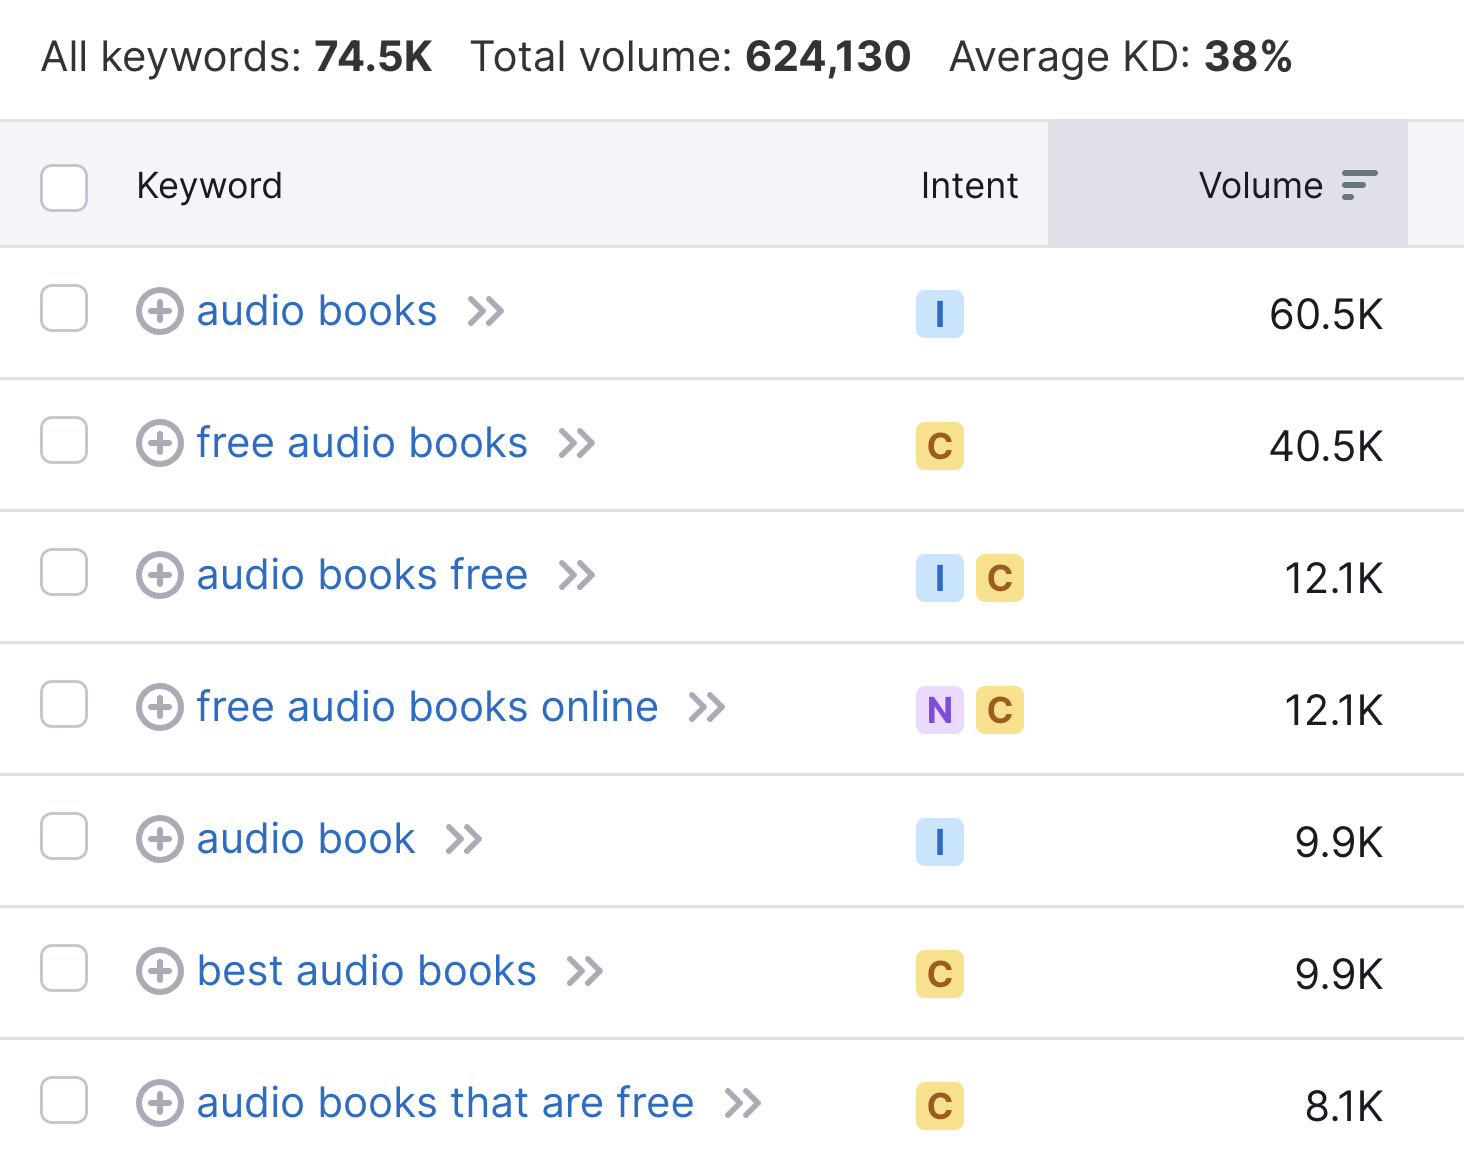Click the plus icon next to 'audio books free'
The height and width of the screenshot is (1168, 1464).
click(159, 575)
